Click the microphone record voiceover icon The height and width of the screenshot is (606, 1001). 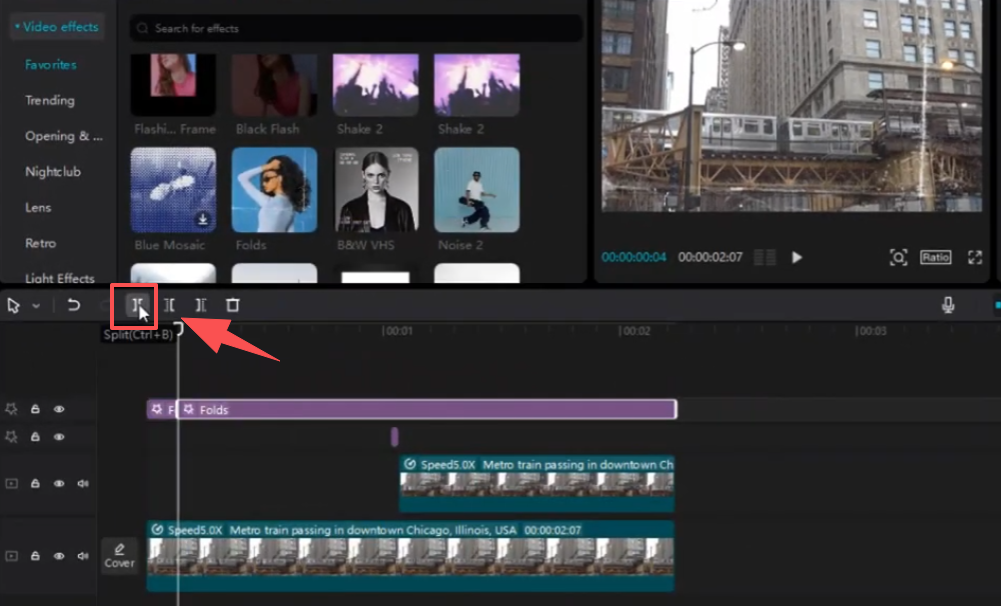point(948,305)
